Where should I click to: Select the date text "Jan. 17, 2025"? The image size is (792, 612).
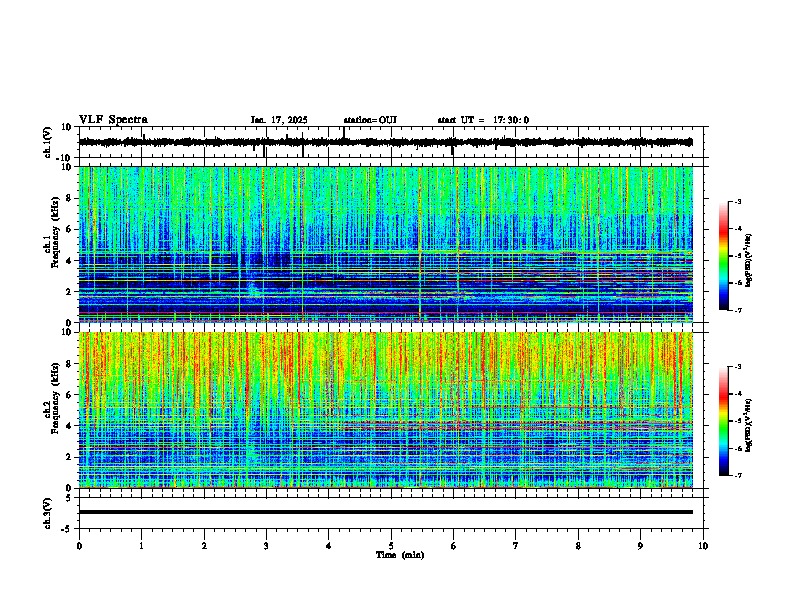[x=279, y=120]
